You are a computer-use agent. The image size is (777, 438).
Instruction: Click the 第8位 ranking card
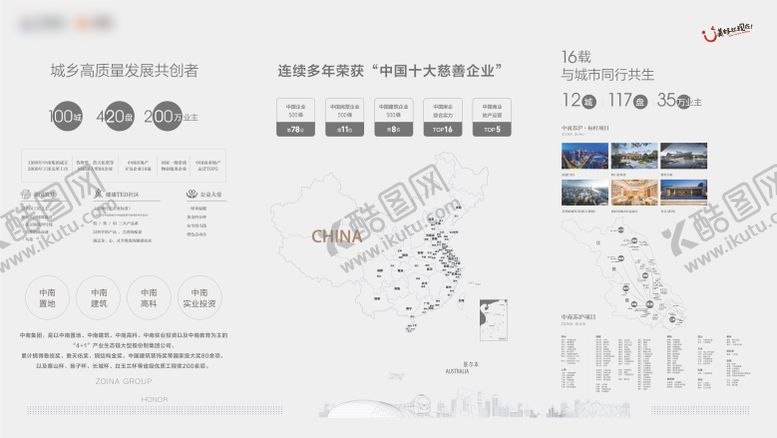[393, 117]
